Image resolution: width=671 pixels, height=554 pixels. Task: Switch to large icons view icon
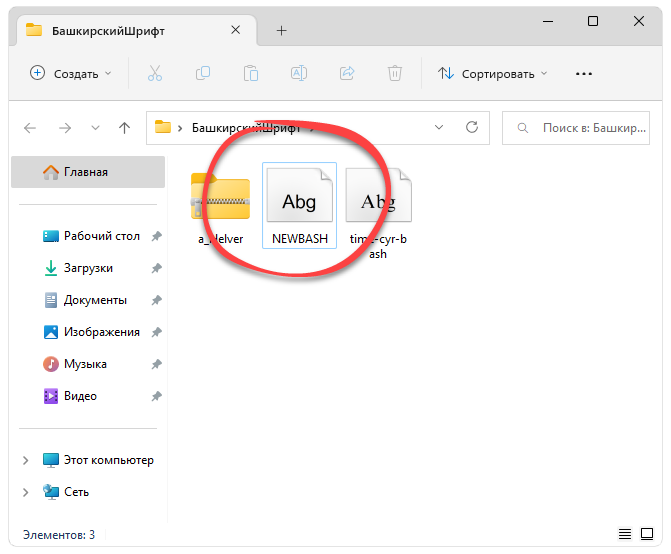(647, 534)
